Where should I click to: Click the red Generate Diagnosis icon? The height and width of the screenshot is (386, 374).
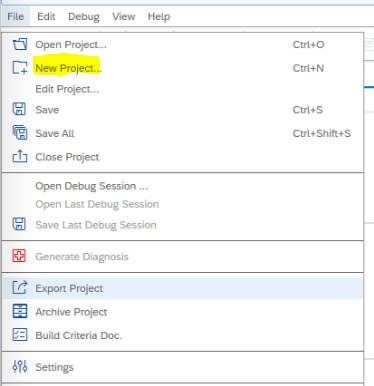pyautogui.click(x=19, y=256)
